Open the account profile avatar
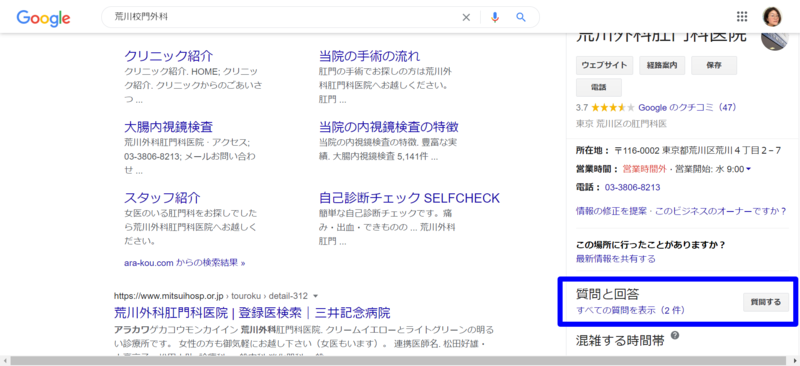Image resolution: width=800 pixels, height=366 pixels. 772,17
